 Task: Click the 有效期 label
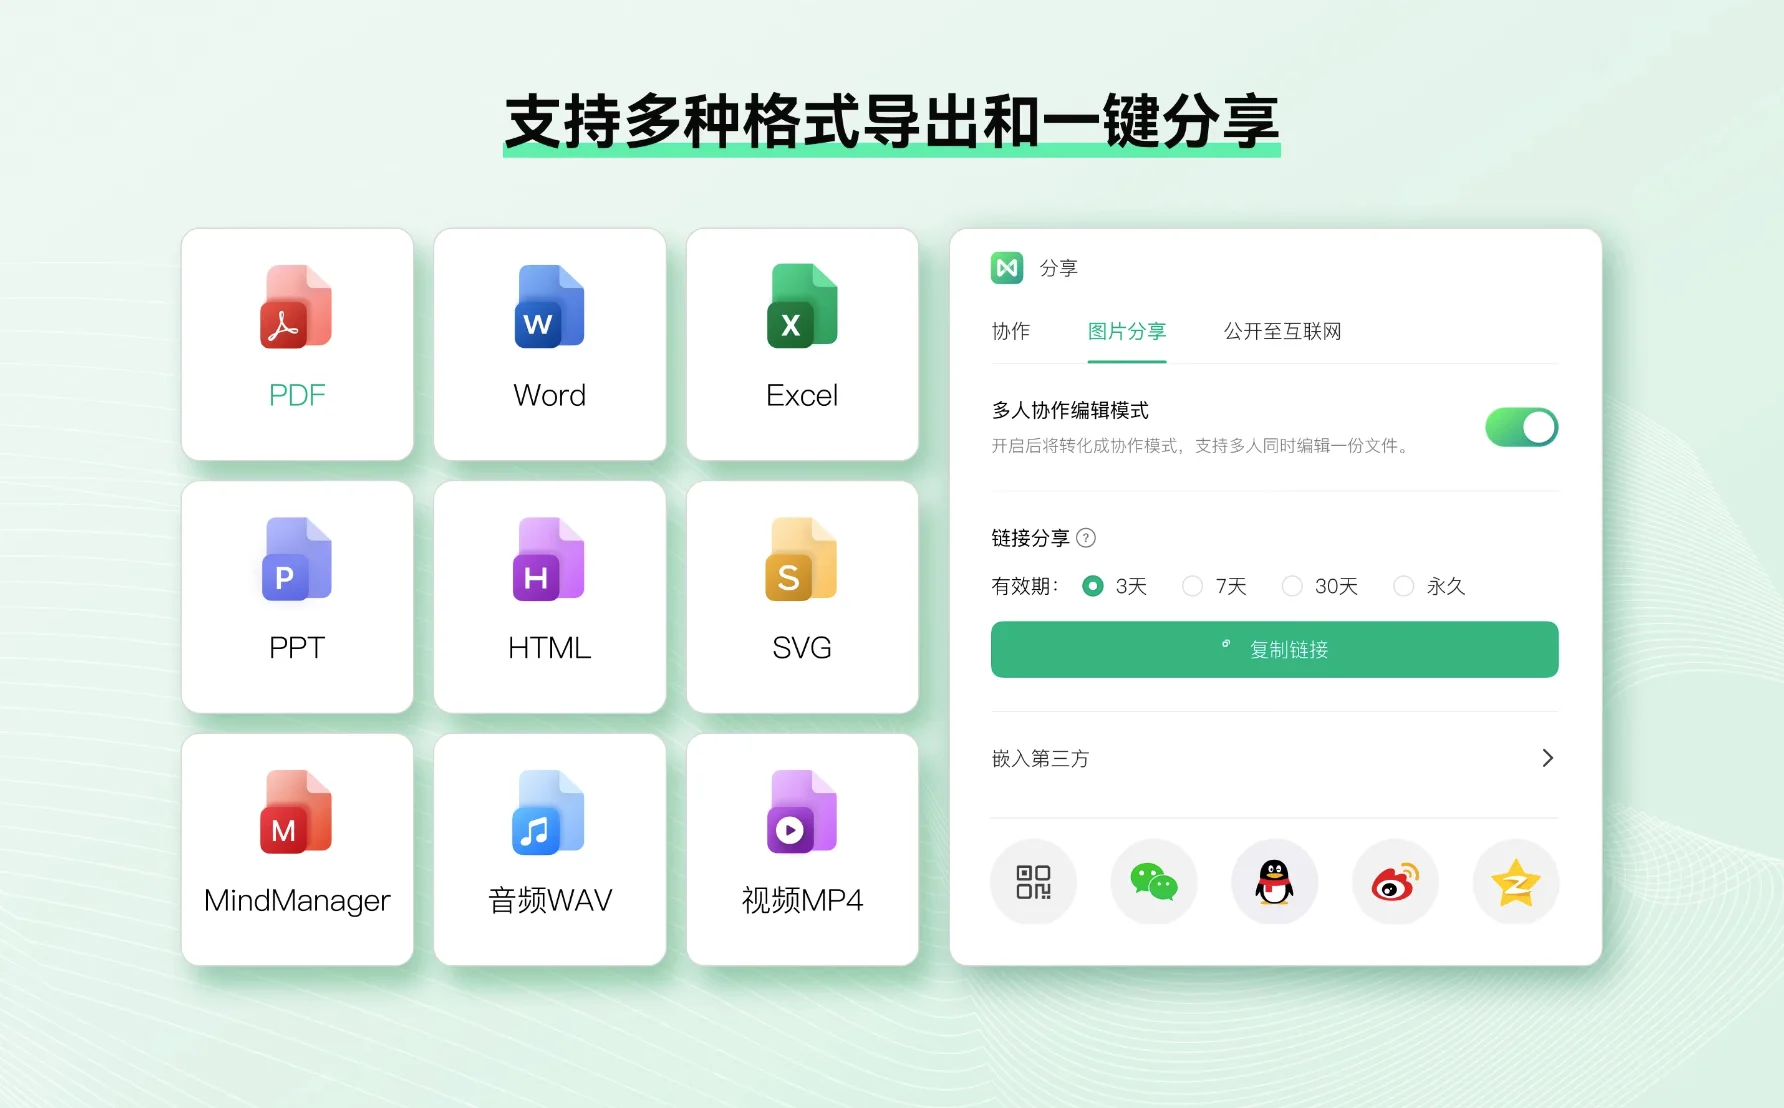point(1025,586)
